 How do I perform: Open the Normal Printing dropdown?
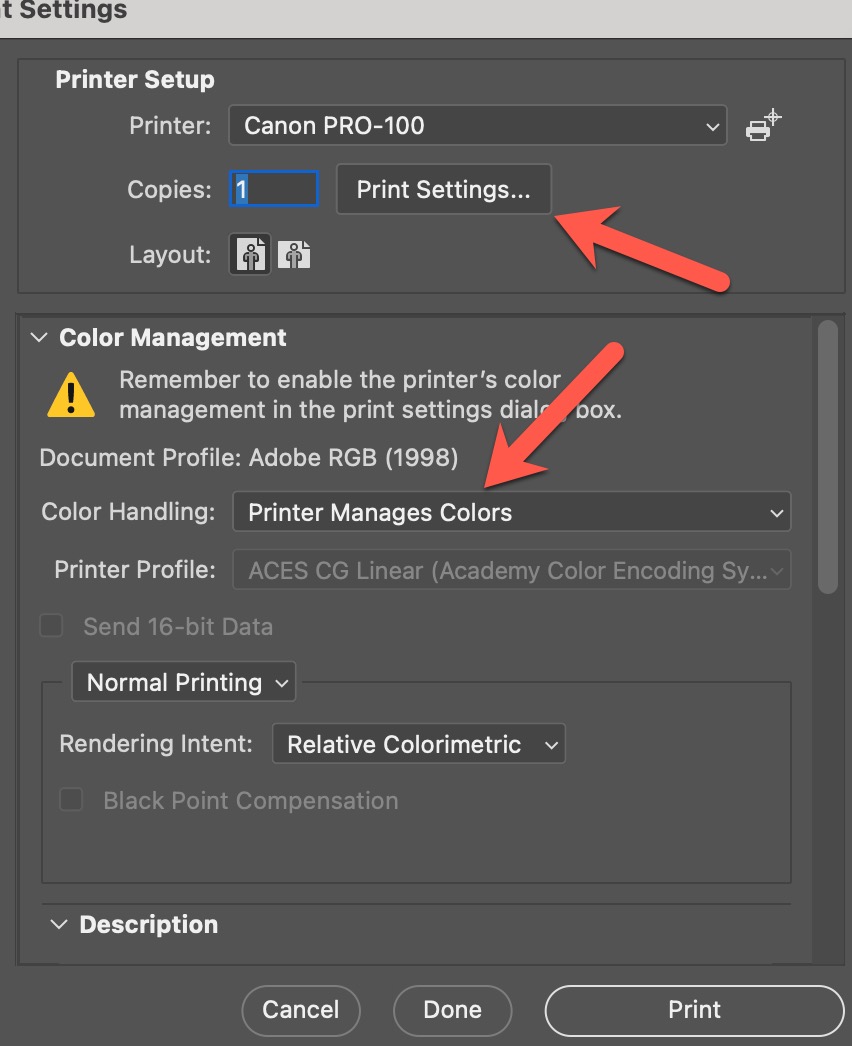pos(184,683)
